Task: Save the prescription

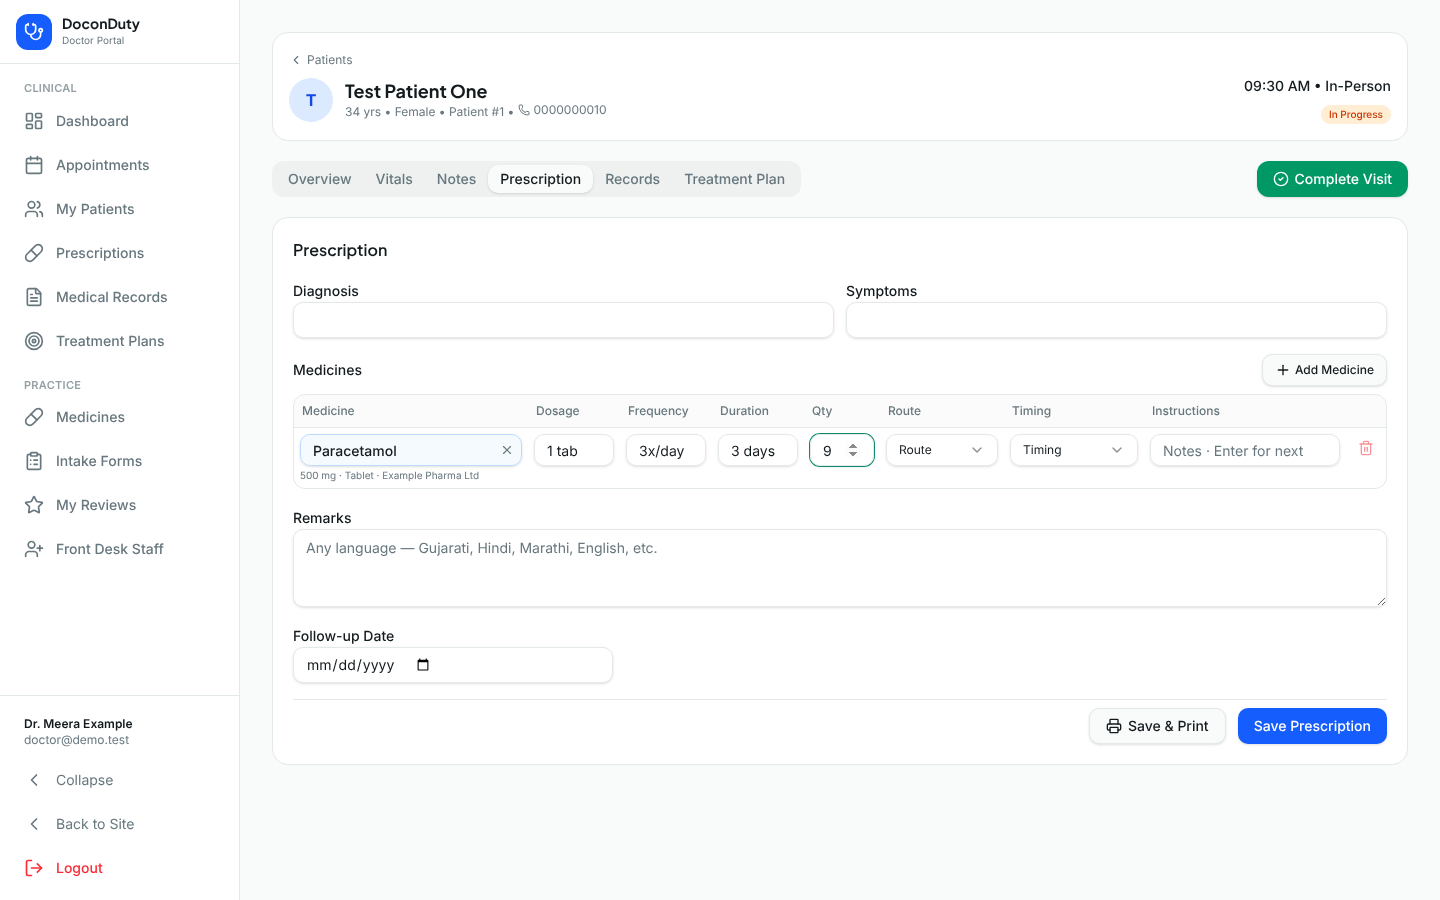Action: pyautogui.click(x=1312, y=726)
